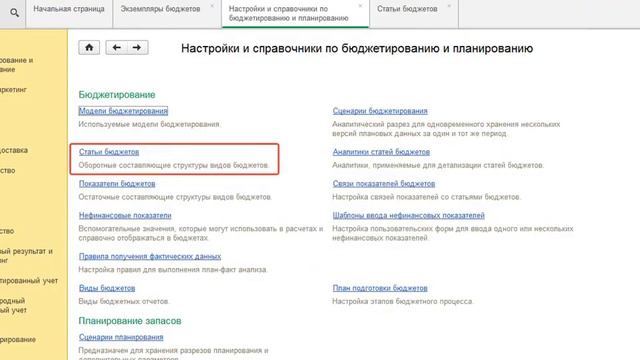Open Виды бюджетов link

point(107,288)
